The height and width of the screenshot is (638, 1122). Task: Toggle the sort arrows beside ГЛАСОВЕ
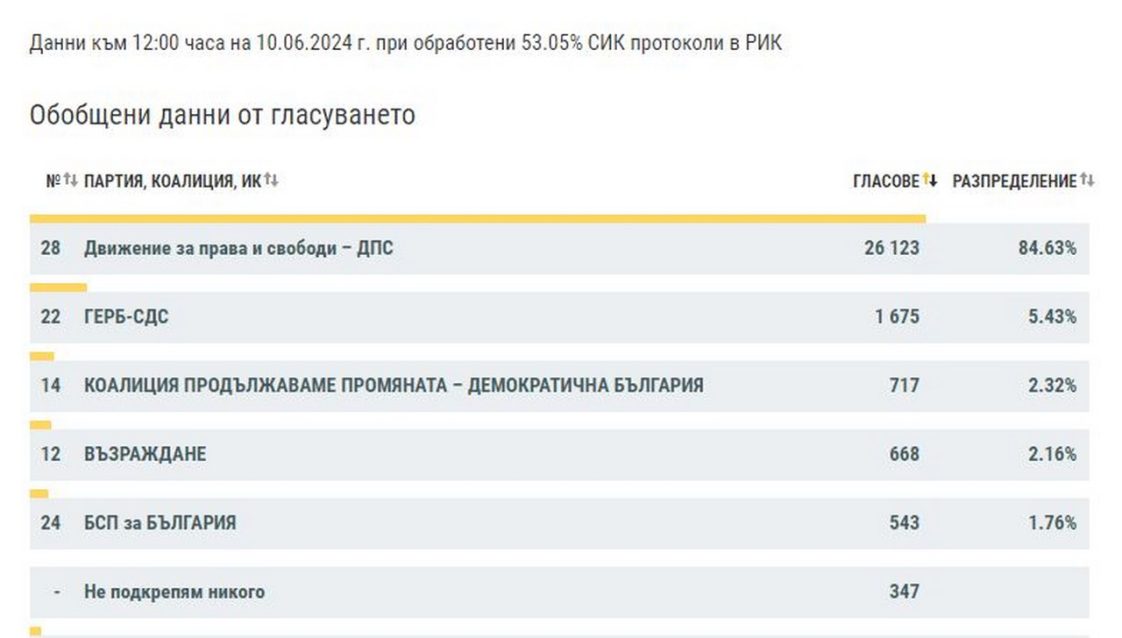click(x=930, y=181)
